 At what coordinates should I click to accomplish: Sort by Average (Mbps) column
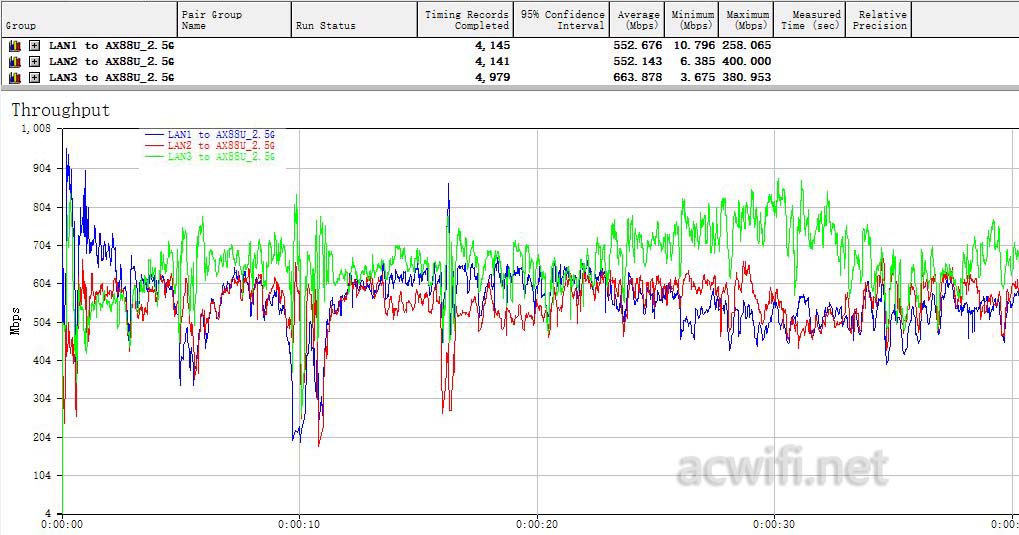coord(637,20)
